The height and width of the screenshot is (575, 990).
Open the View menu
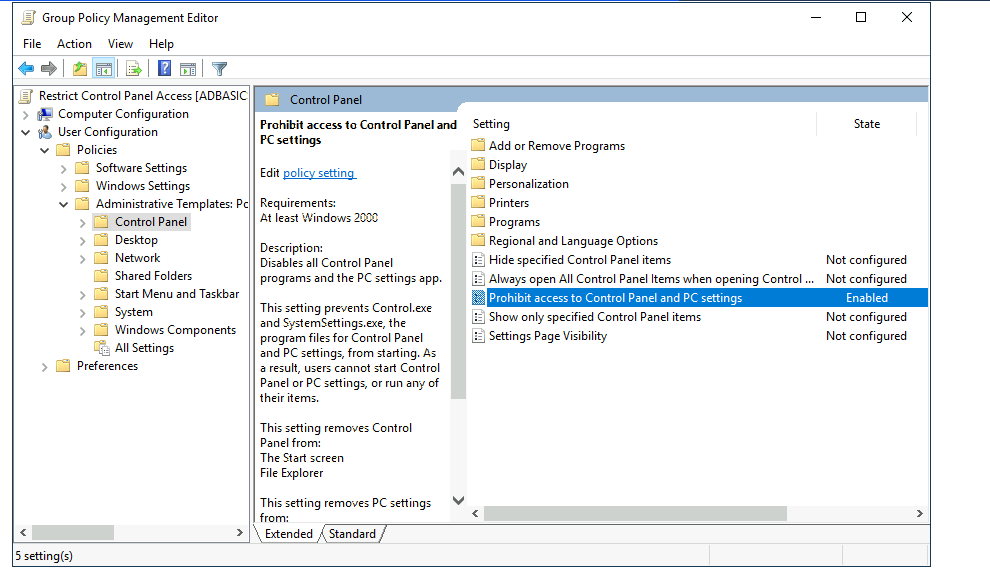coord(120,44)
